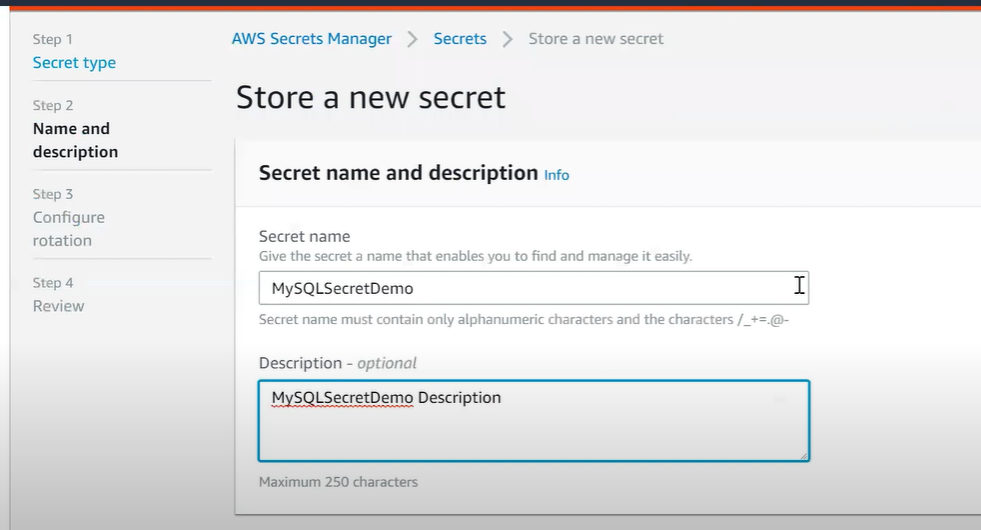This screenshot has width=981, height=530.
Task: Grab the Description textarea resize handle
Action: [803, 456]
